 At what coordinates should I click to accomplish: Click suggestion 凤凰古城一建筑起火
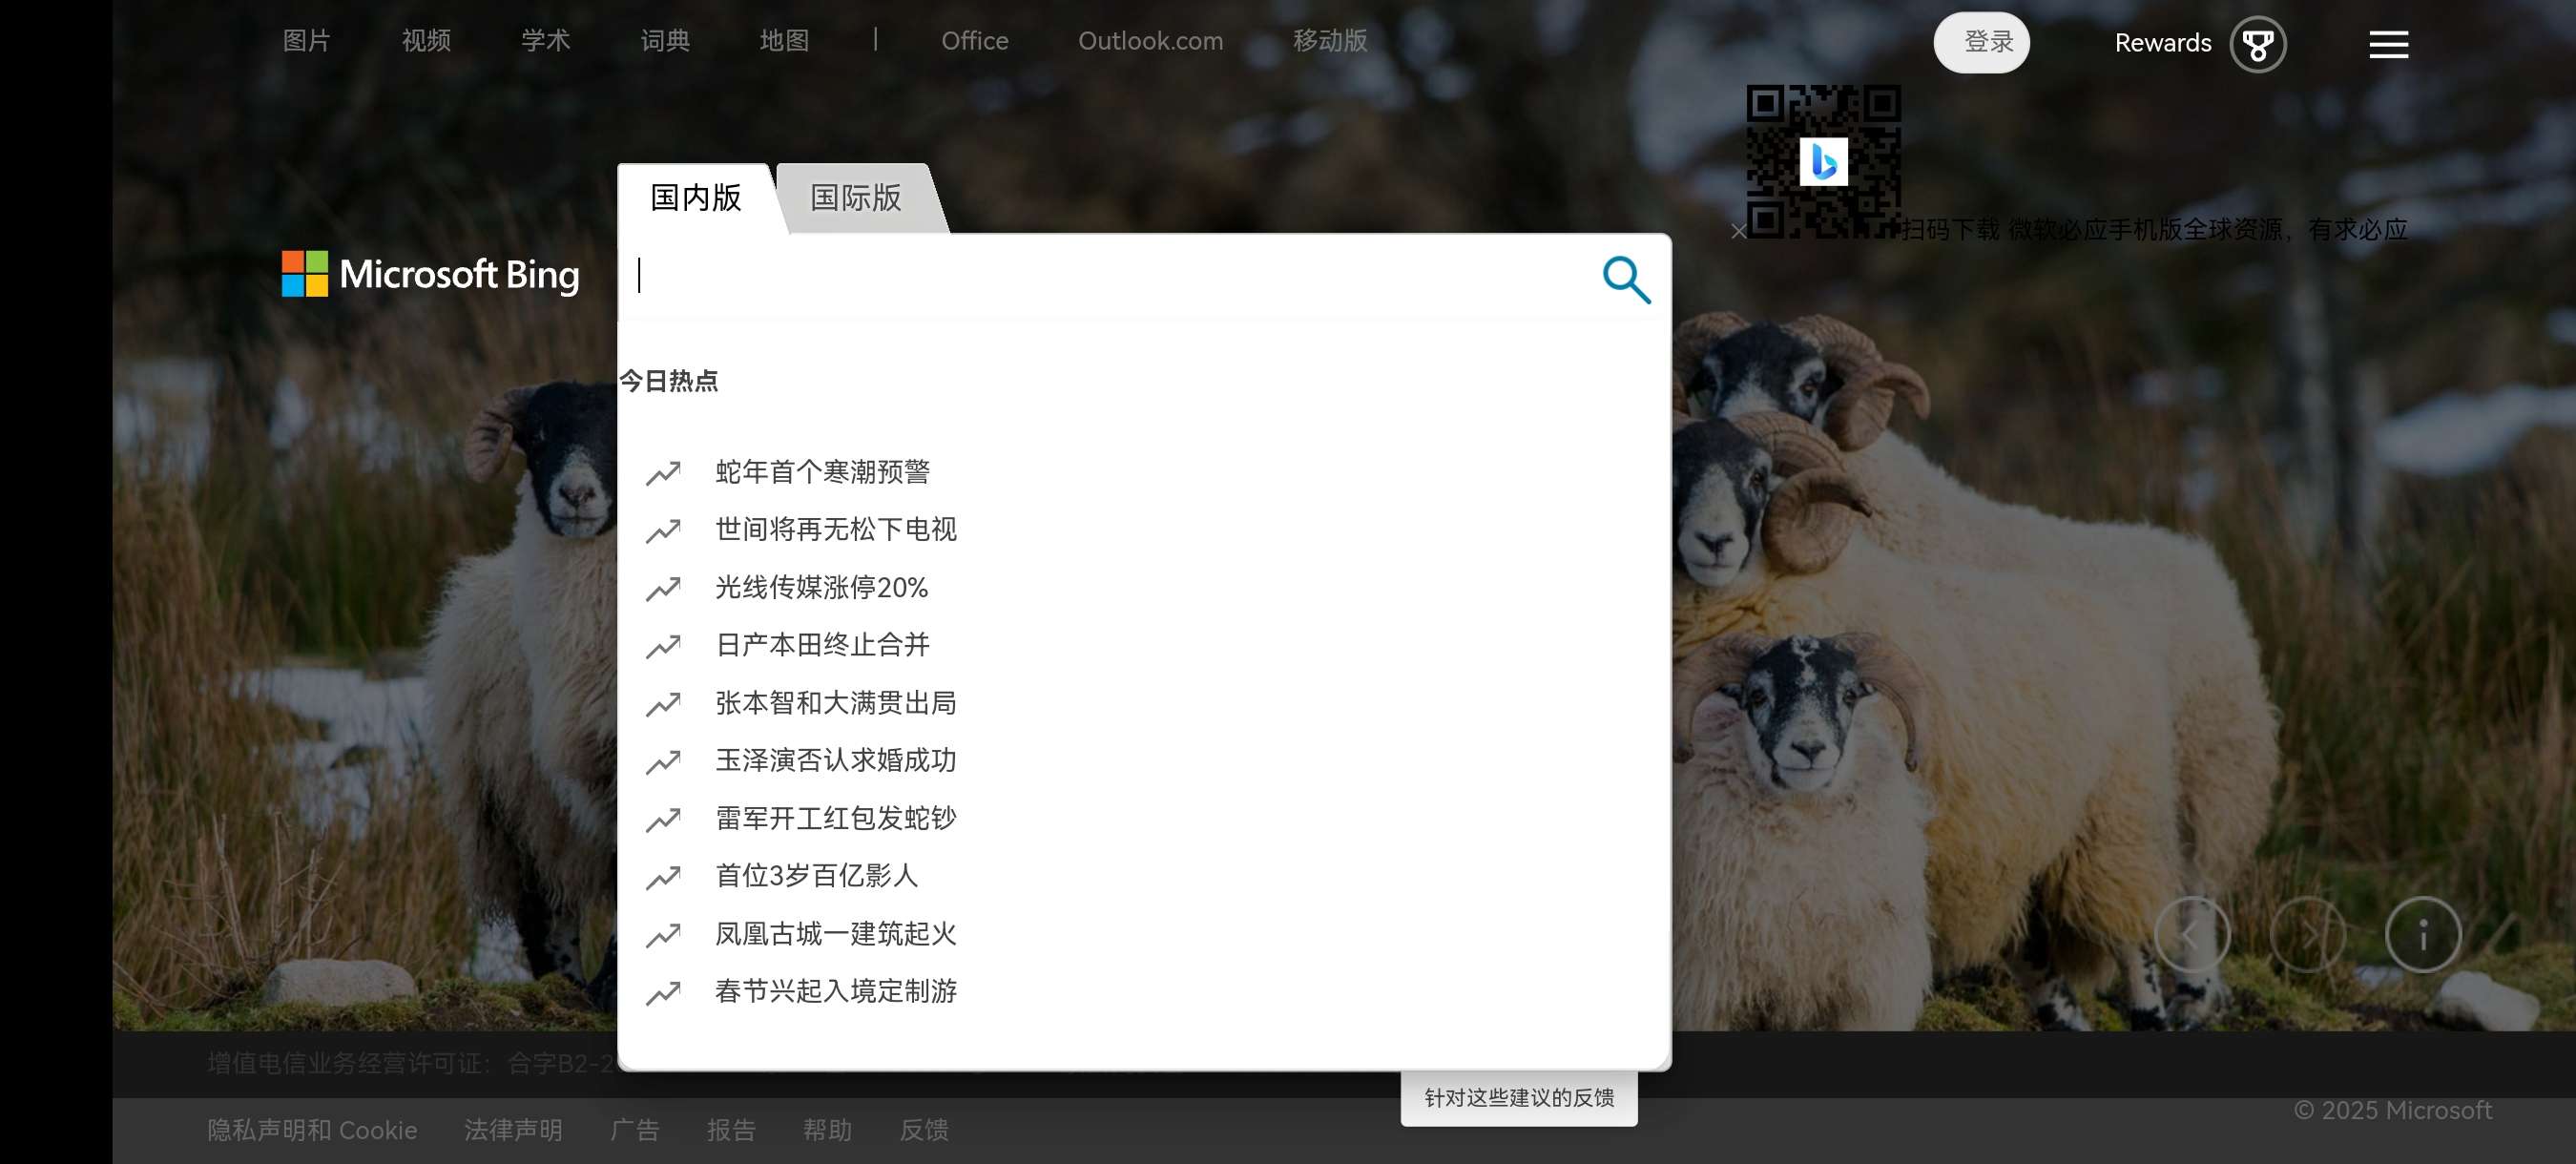click(x=835, y=933)
